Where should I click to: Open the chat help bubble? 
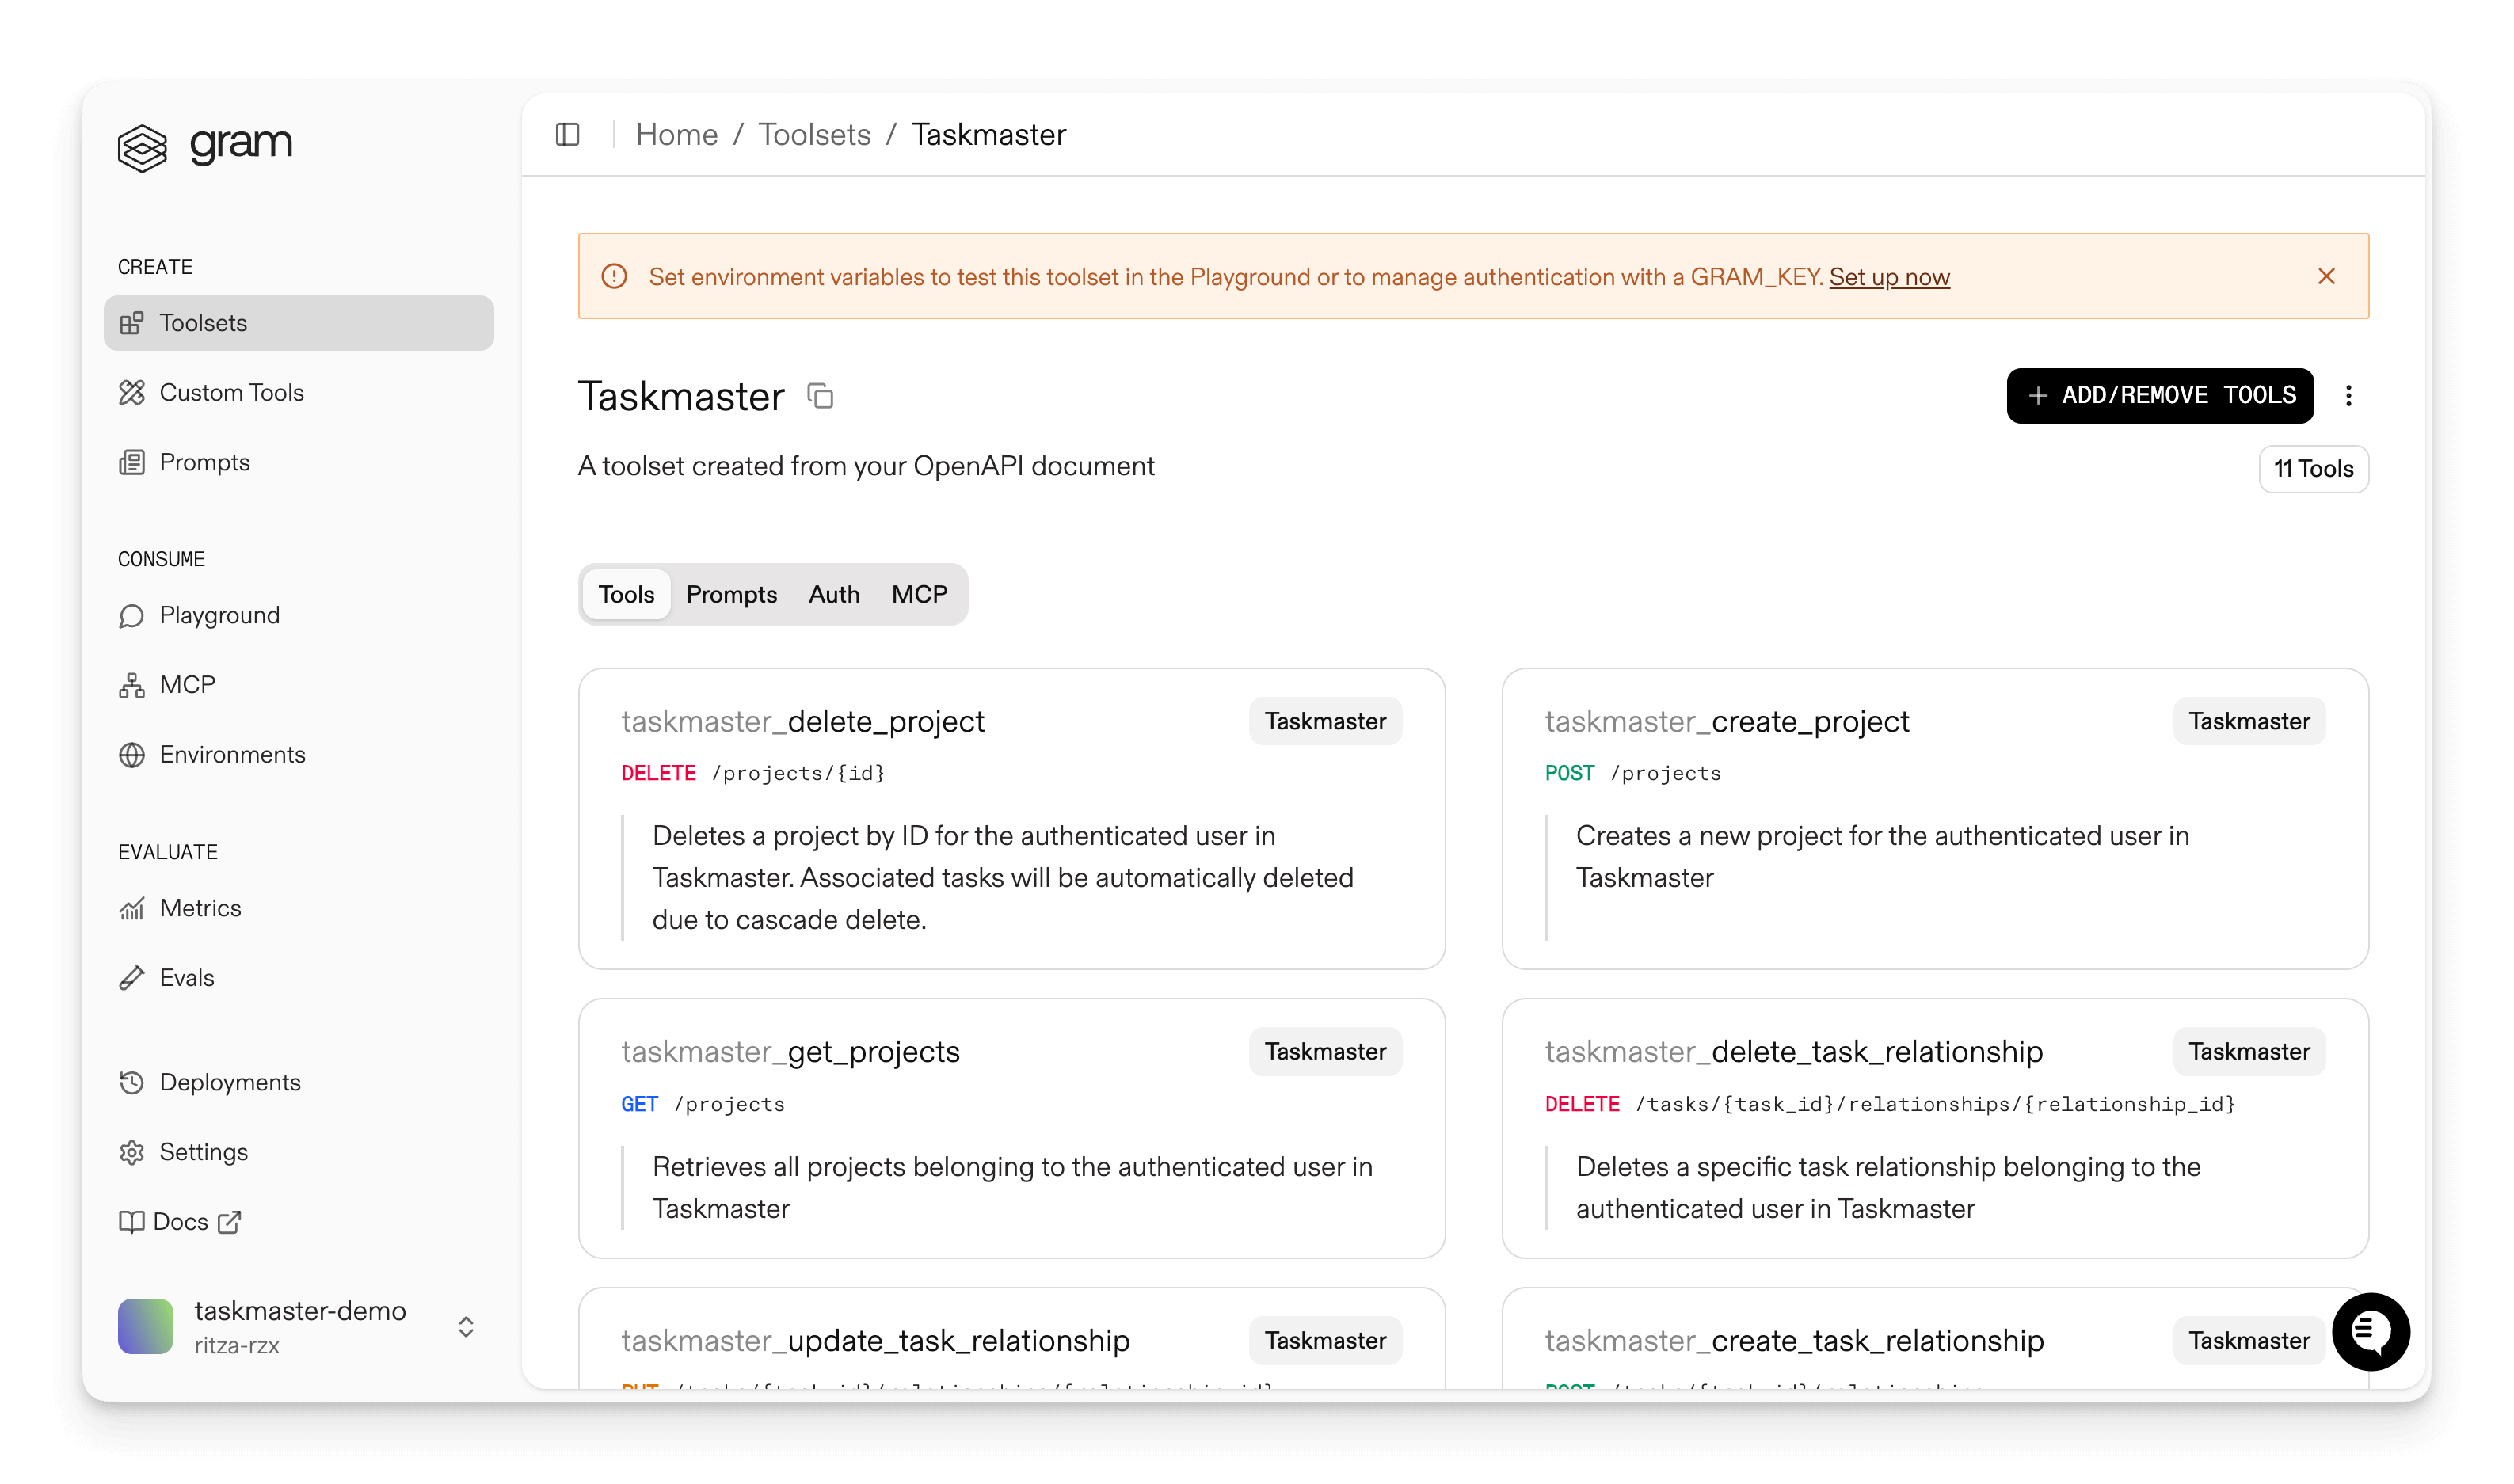point(2371,1331)
